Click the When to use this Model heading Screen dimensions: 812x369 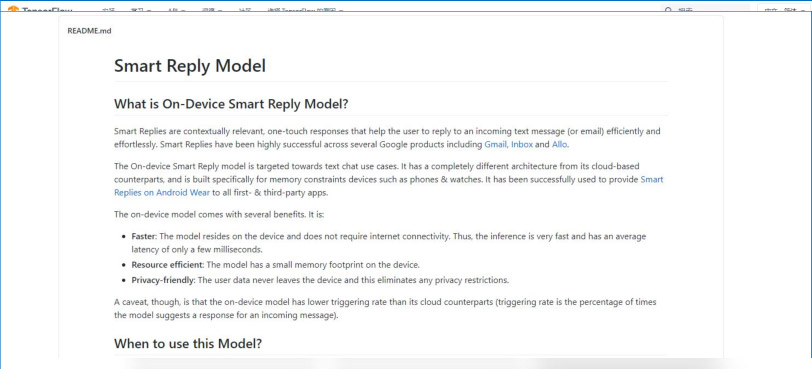188,344
